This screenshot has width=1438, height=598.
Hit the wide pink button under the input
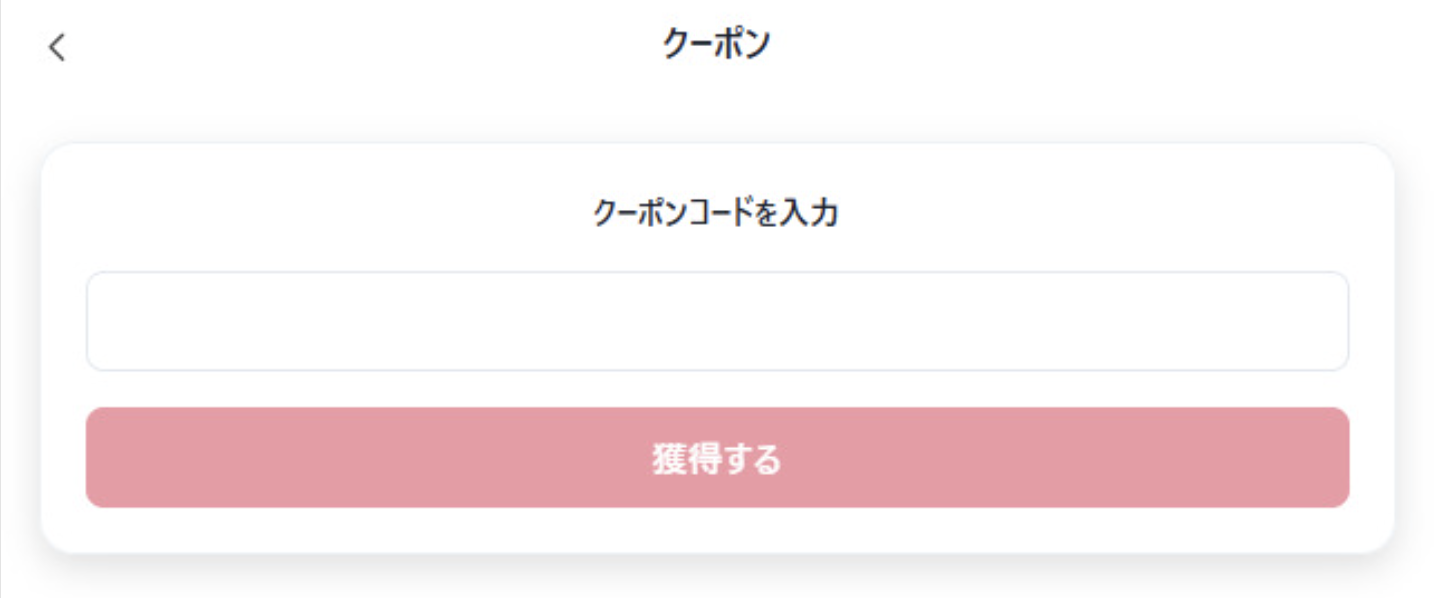click(x=717, y=458)
